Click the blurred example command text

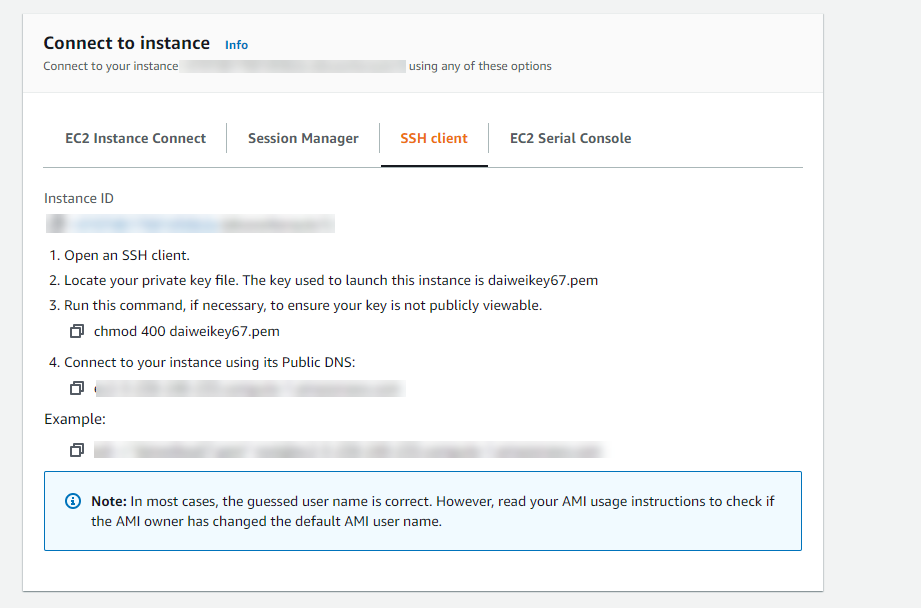click(350, 451)
